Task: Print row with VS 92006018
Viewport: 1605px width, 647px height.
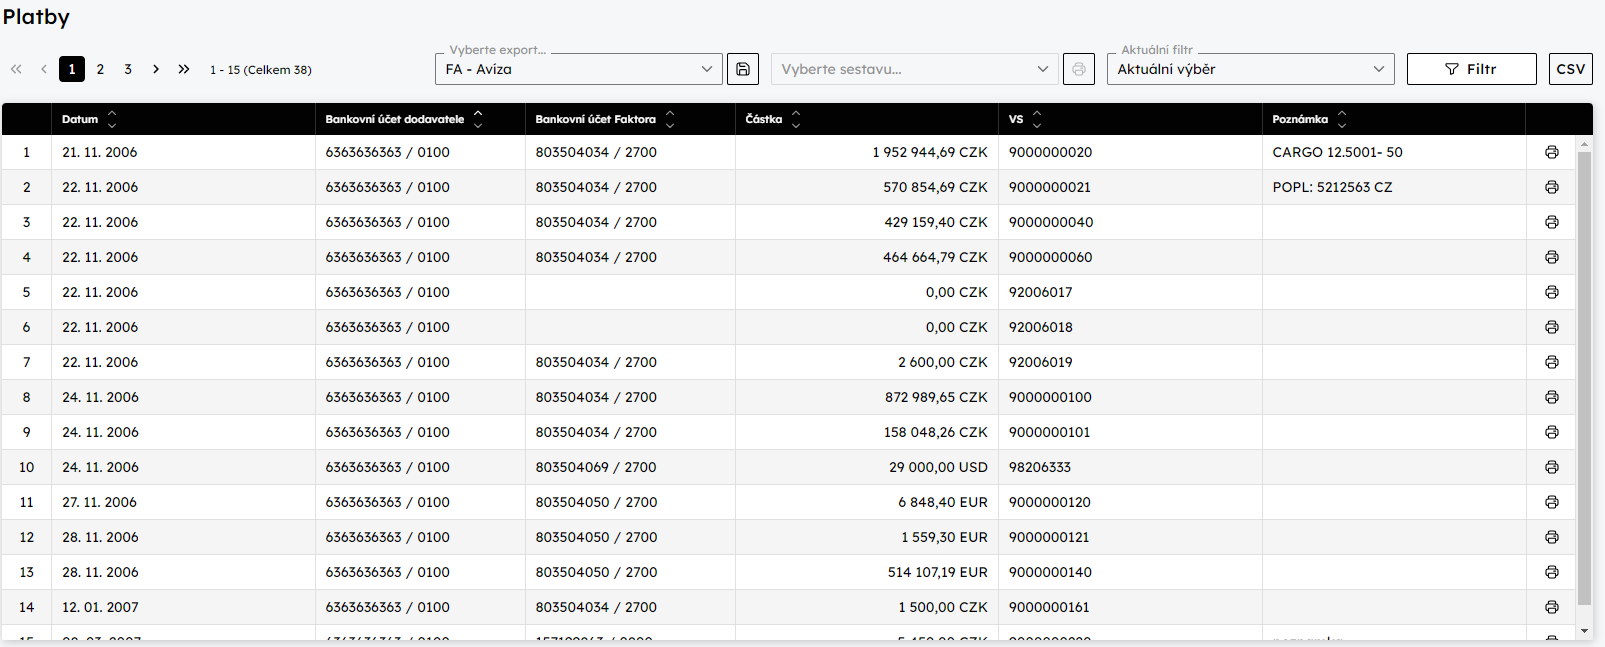Action: pos(1551,327)
